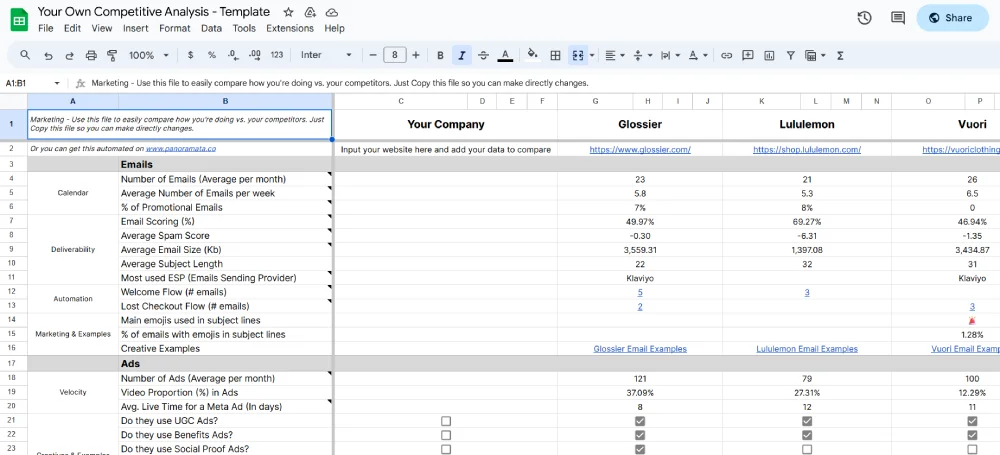Insert a link with the chain icon
Image resolution: width=1000 pixels, height=455 pixels.
coord(726,56)
